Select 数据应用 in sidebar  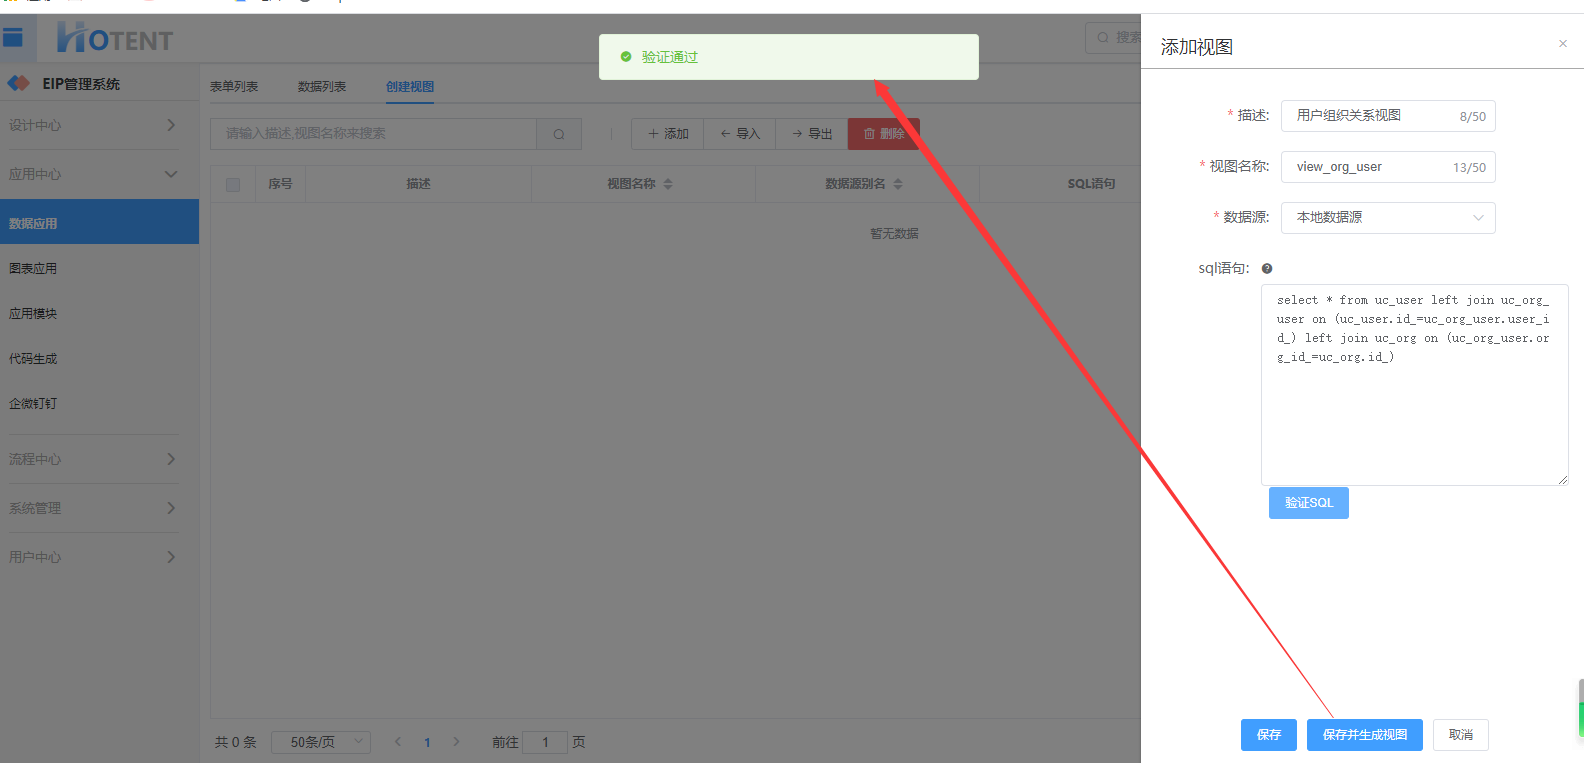[100, 222]
